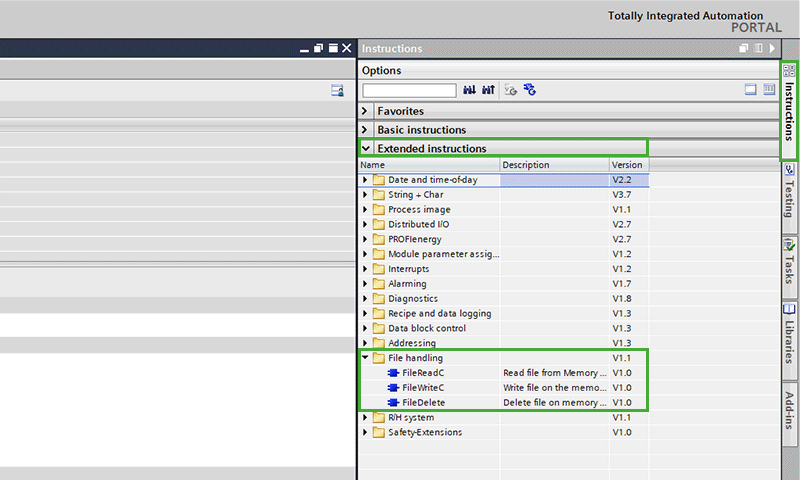Collapse the File handling folder
The image size is (800, 480).
[365, 358]
